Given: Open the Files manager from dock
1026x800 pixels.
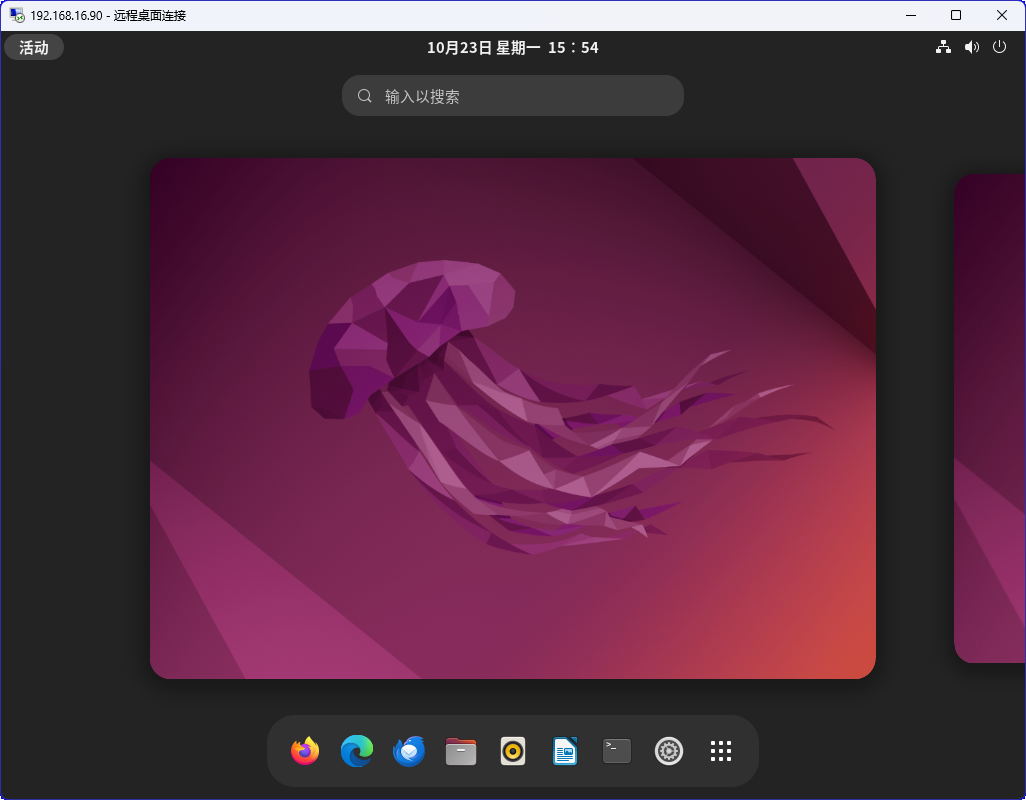Looking at the screenshot, I should click(x=461, y=751).
